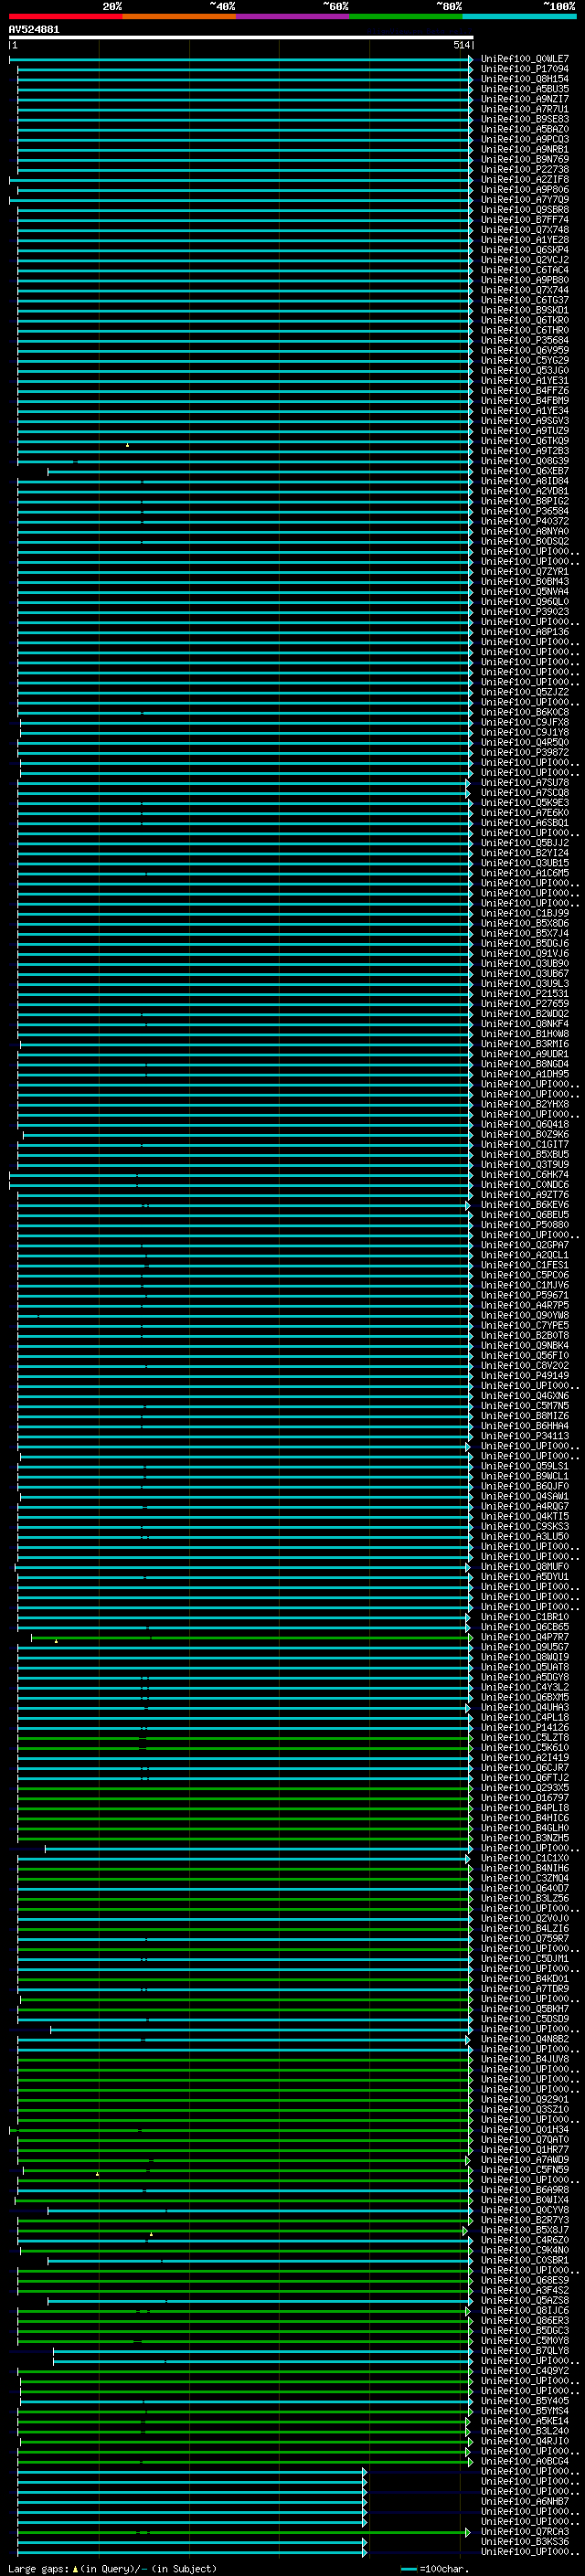Select the UniRef100_Q7X744 label
The image size is (585, 2576).
(x=524, y=290)
